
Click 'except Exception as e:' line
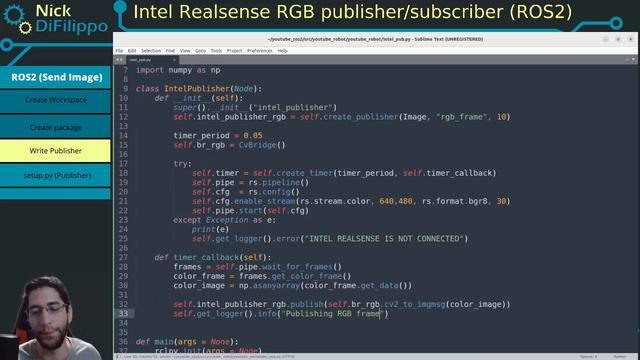[224, 220]
